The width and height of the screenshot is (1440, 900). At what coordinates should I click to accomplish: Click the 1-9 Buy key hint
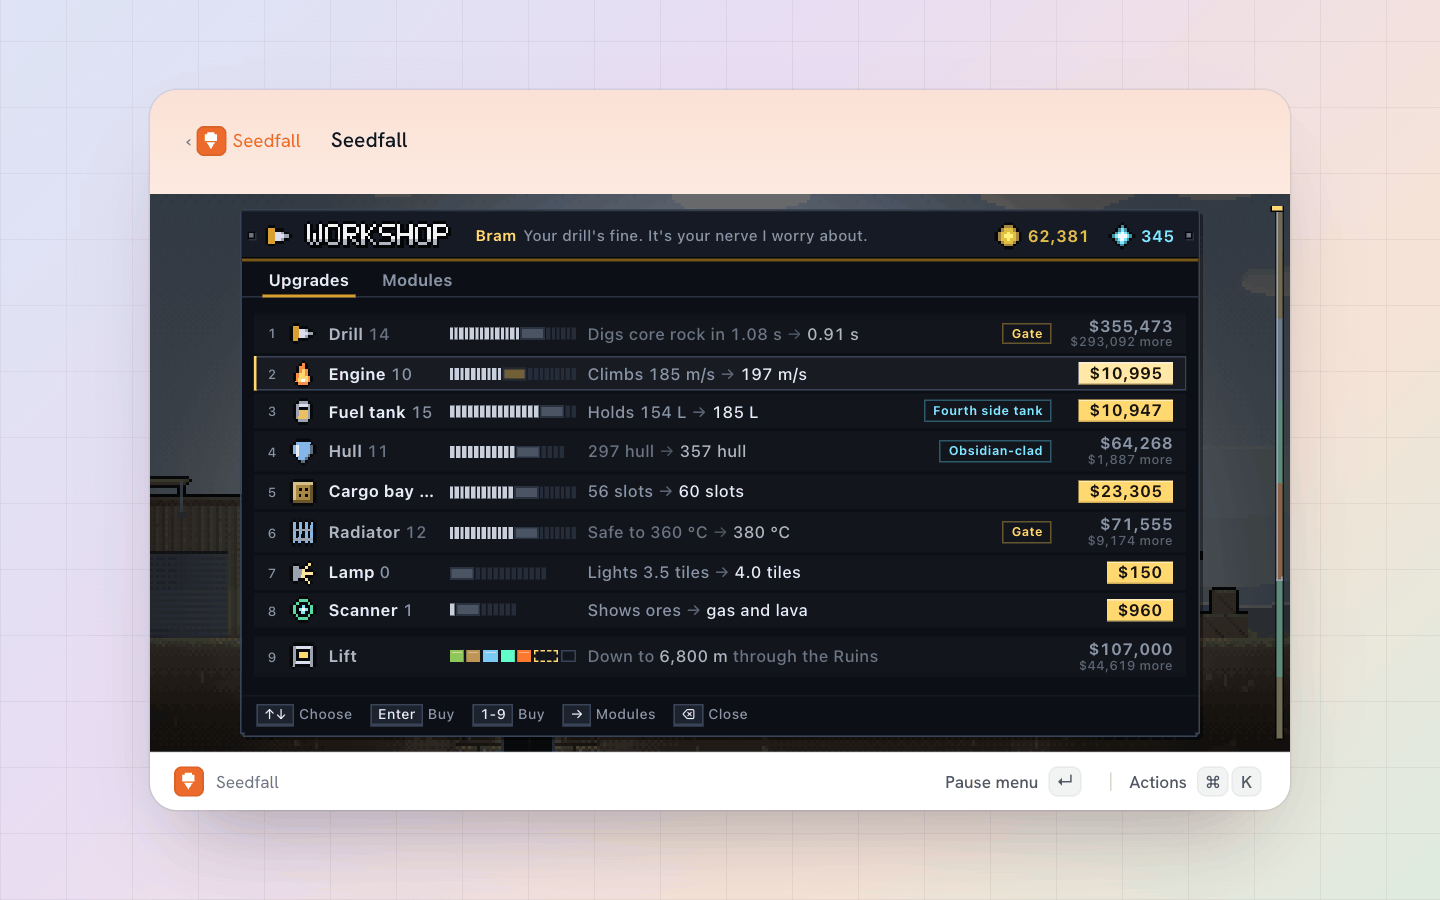(x=509, y=715)
